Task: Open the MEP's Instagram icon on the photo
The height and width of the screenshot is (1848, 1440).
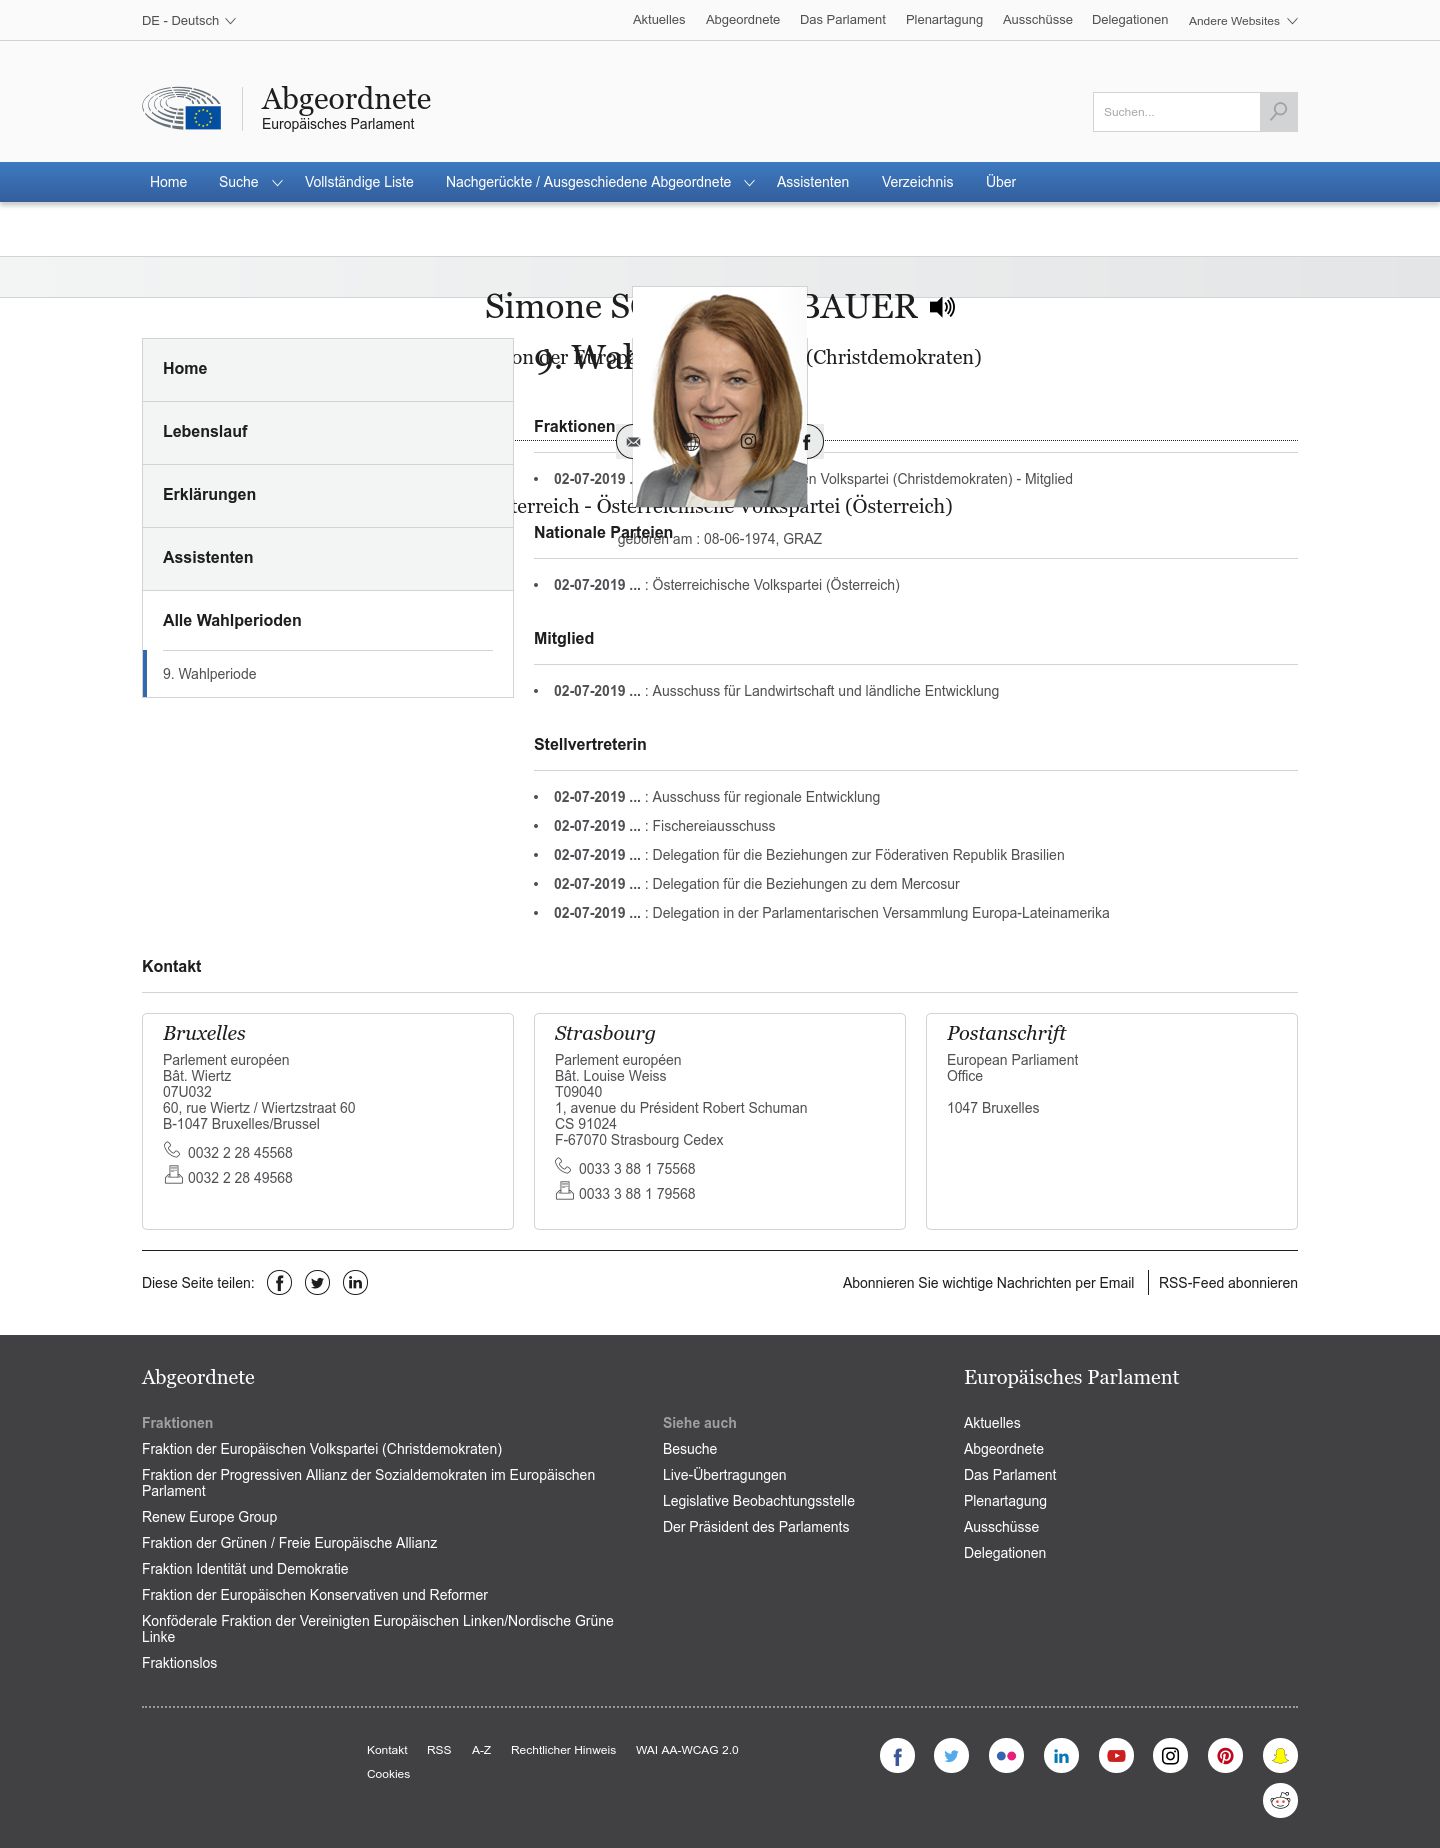Action: point(748,441)
